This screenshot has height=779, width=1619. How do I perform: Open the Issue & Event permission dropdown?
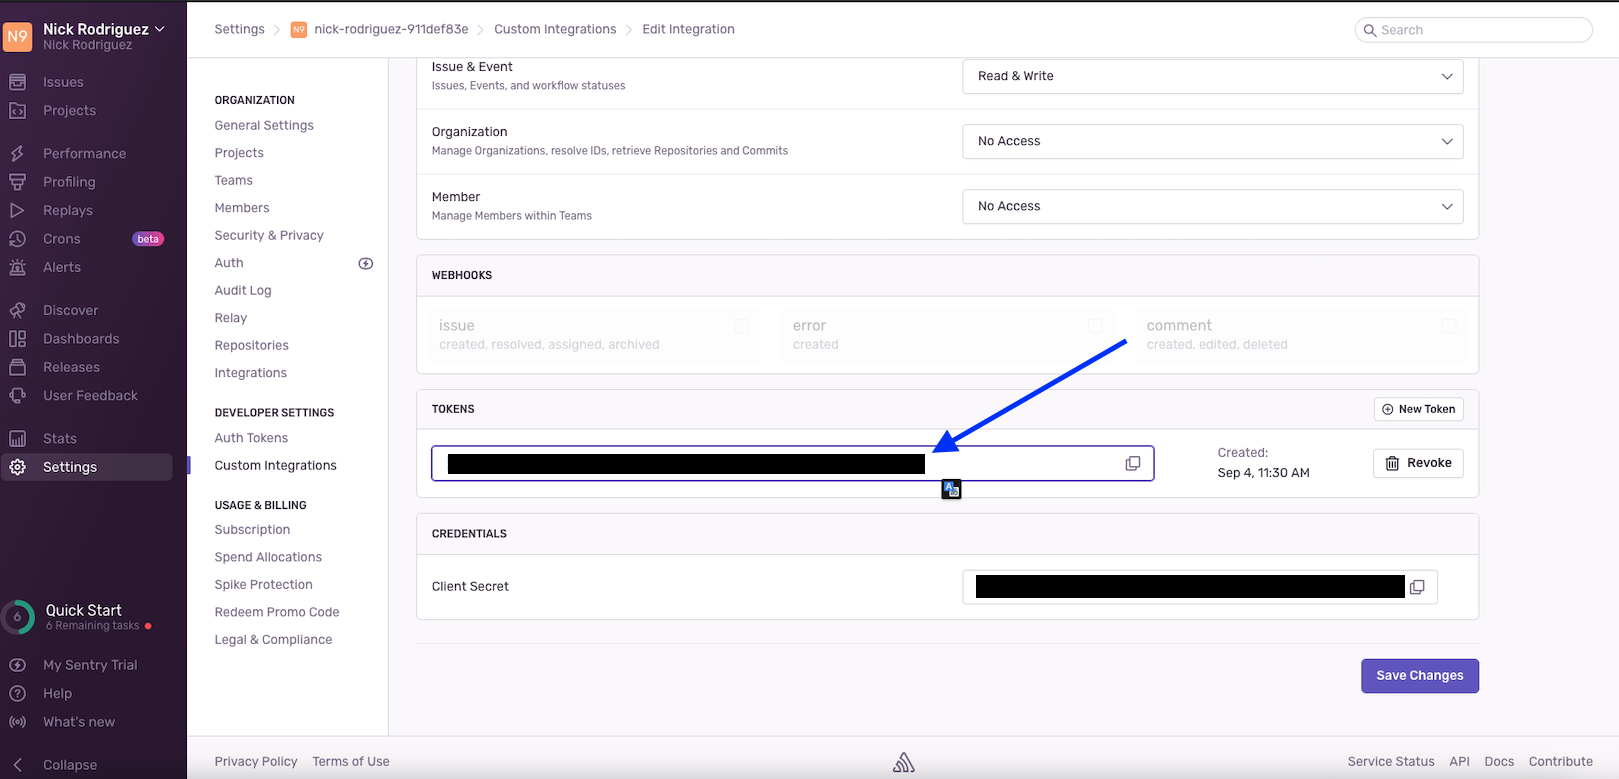(1213, 76)
